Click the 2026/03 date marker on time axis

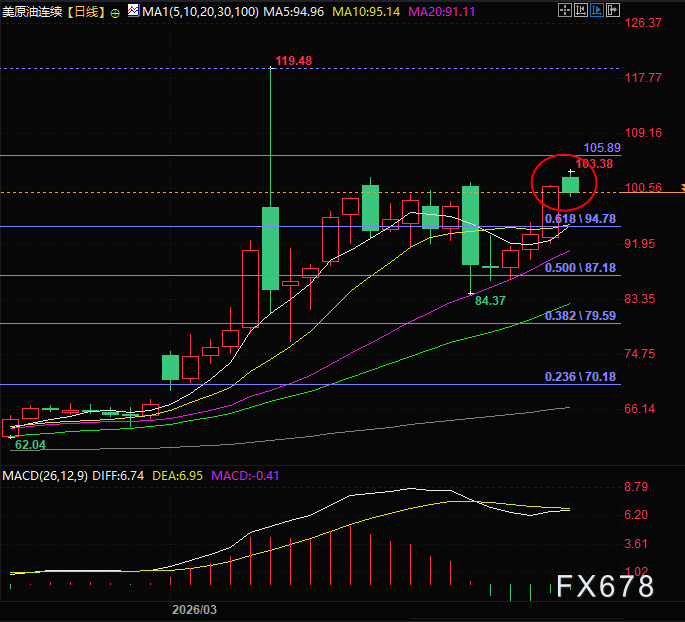tap(194, 609)
